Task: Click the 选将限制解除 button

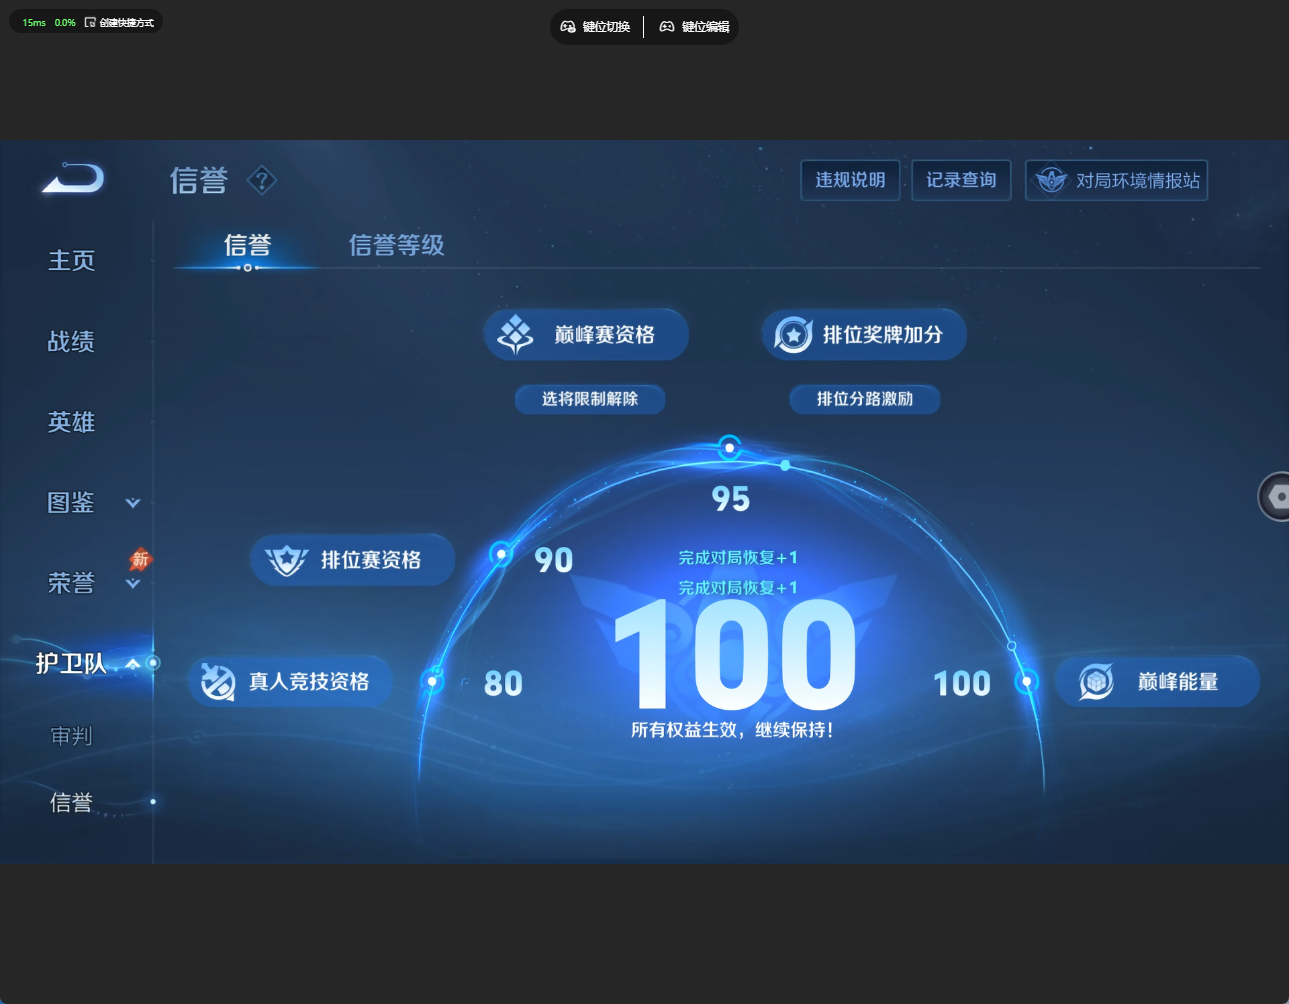Action: coord(590,399)
